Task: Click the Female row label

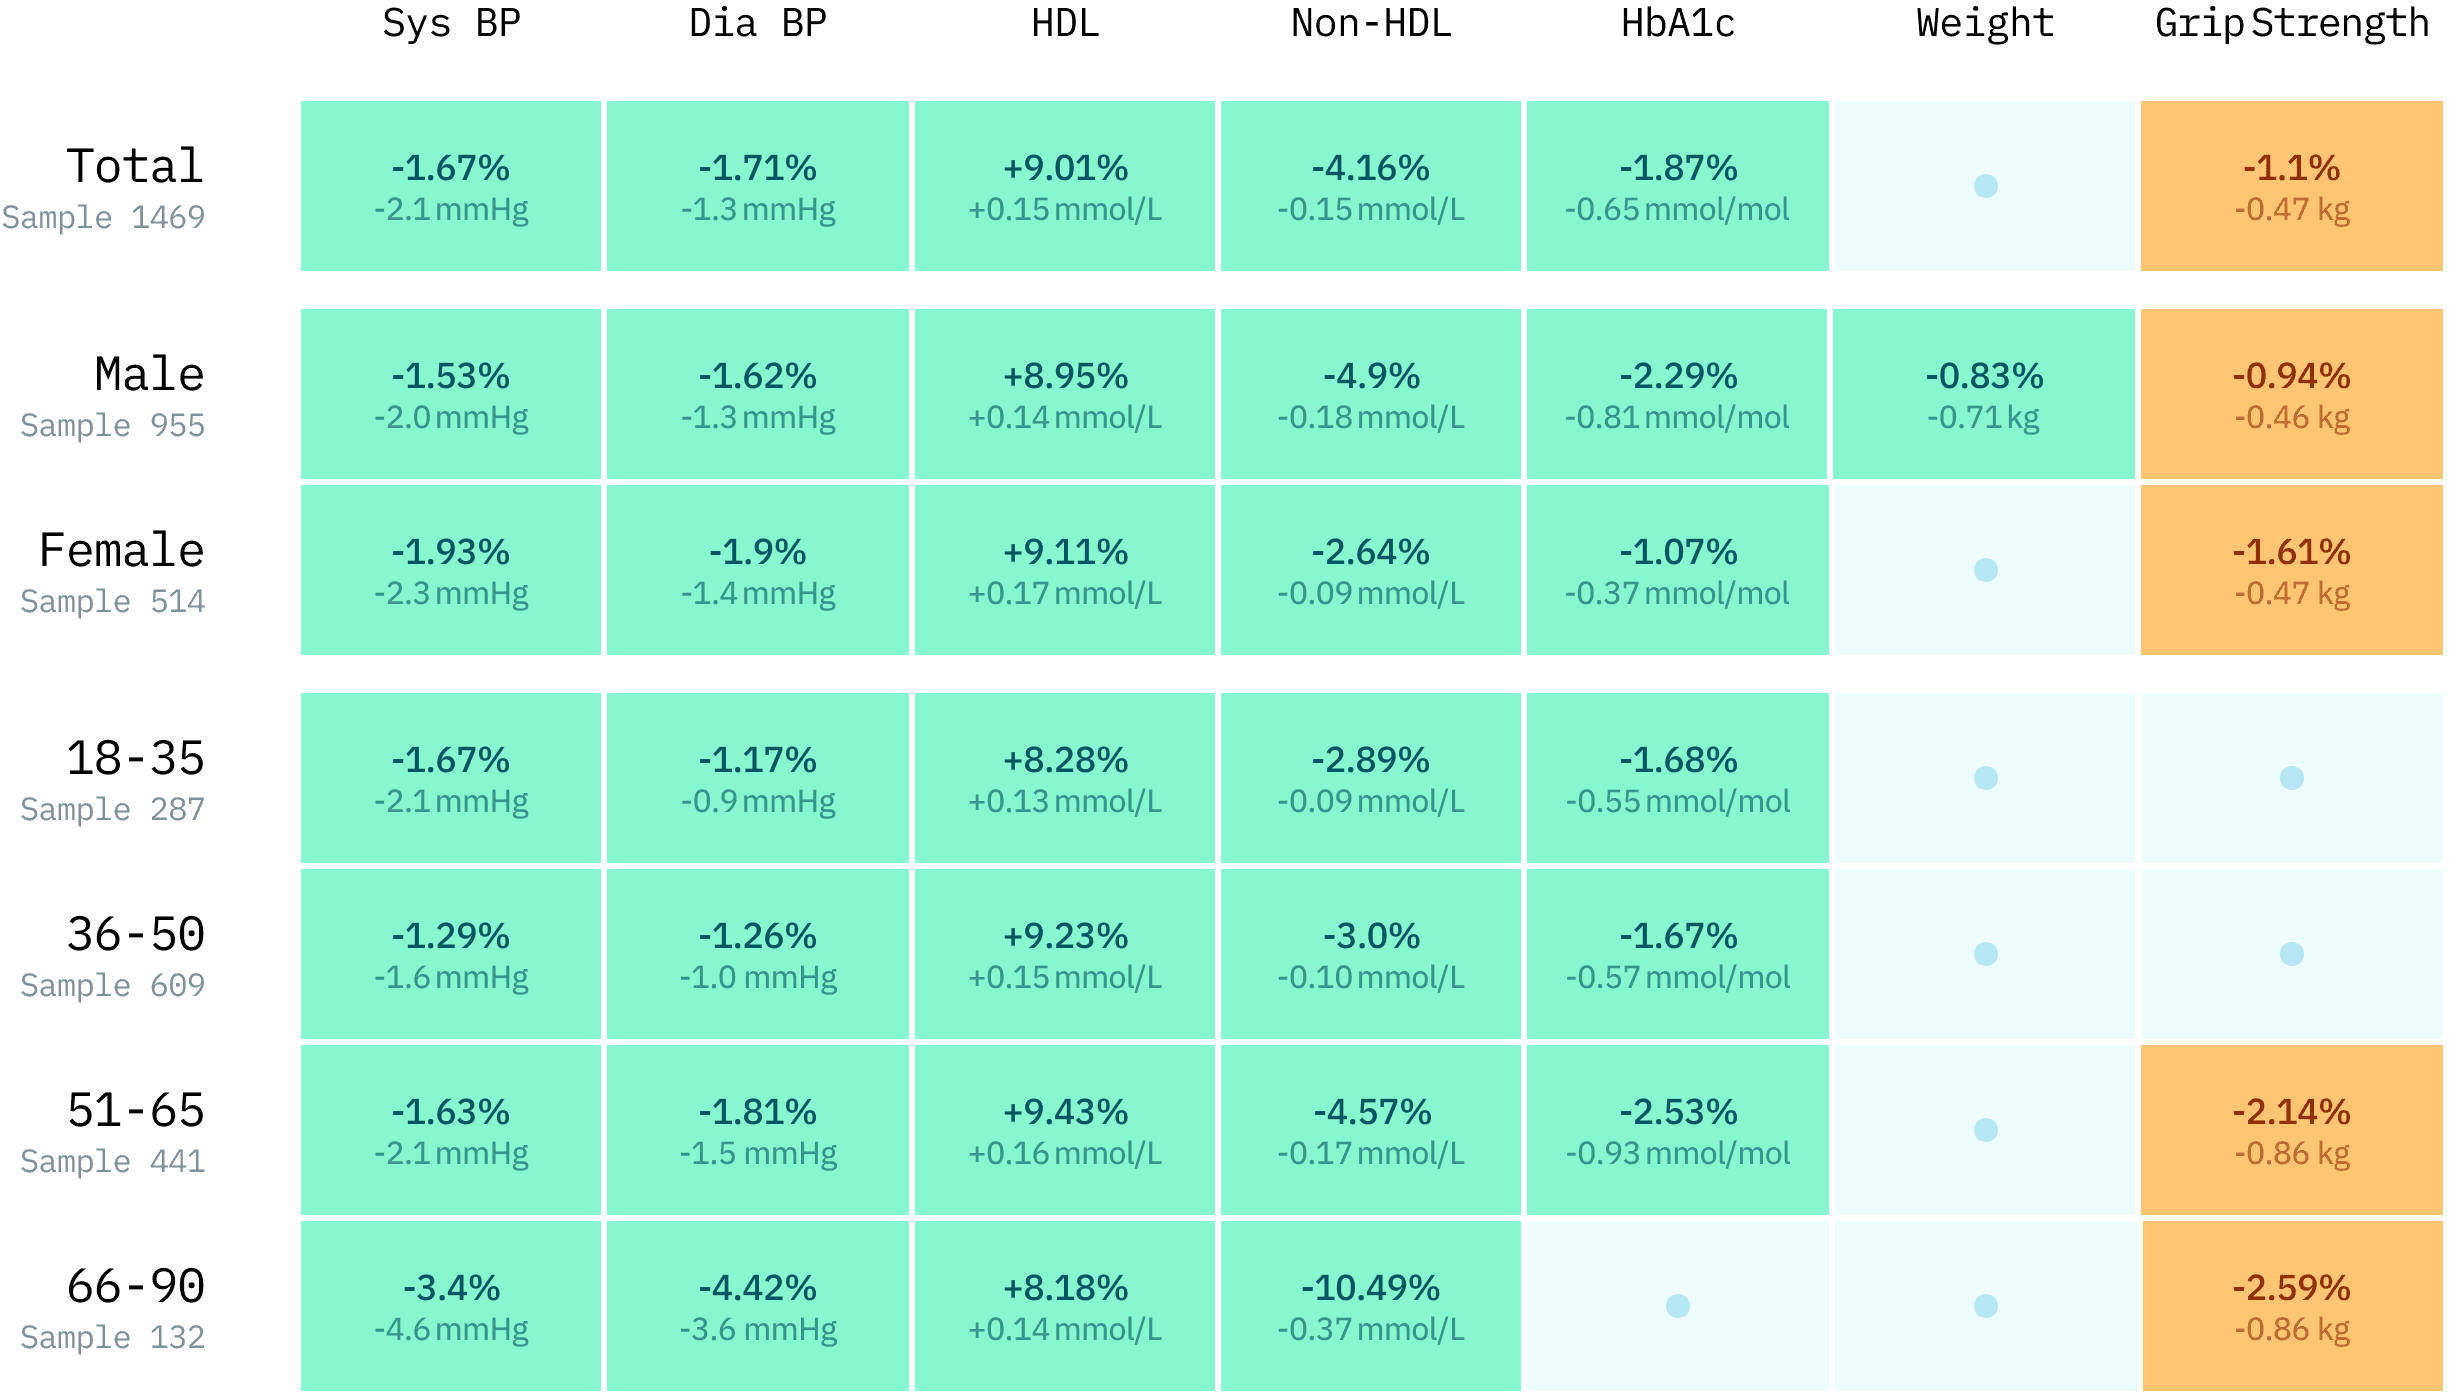Action: [x=121, y=551]
